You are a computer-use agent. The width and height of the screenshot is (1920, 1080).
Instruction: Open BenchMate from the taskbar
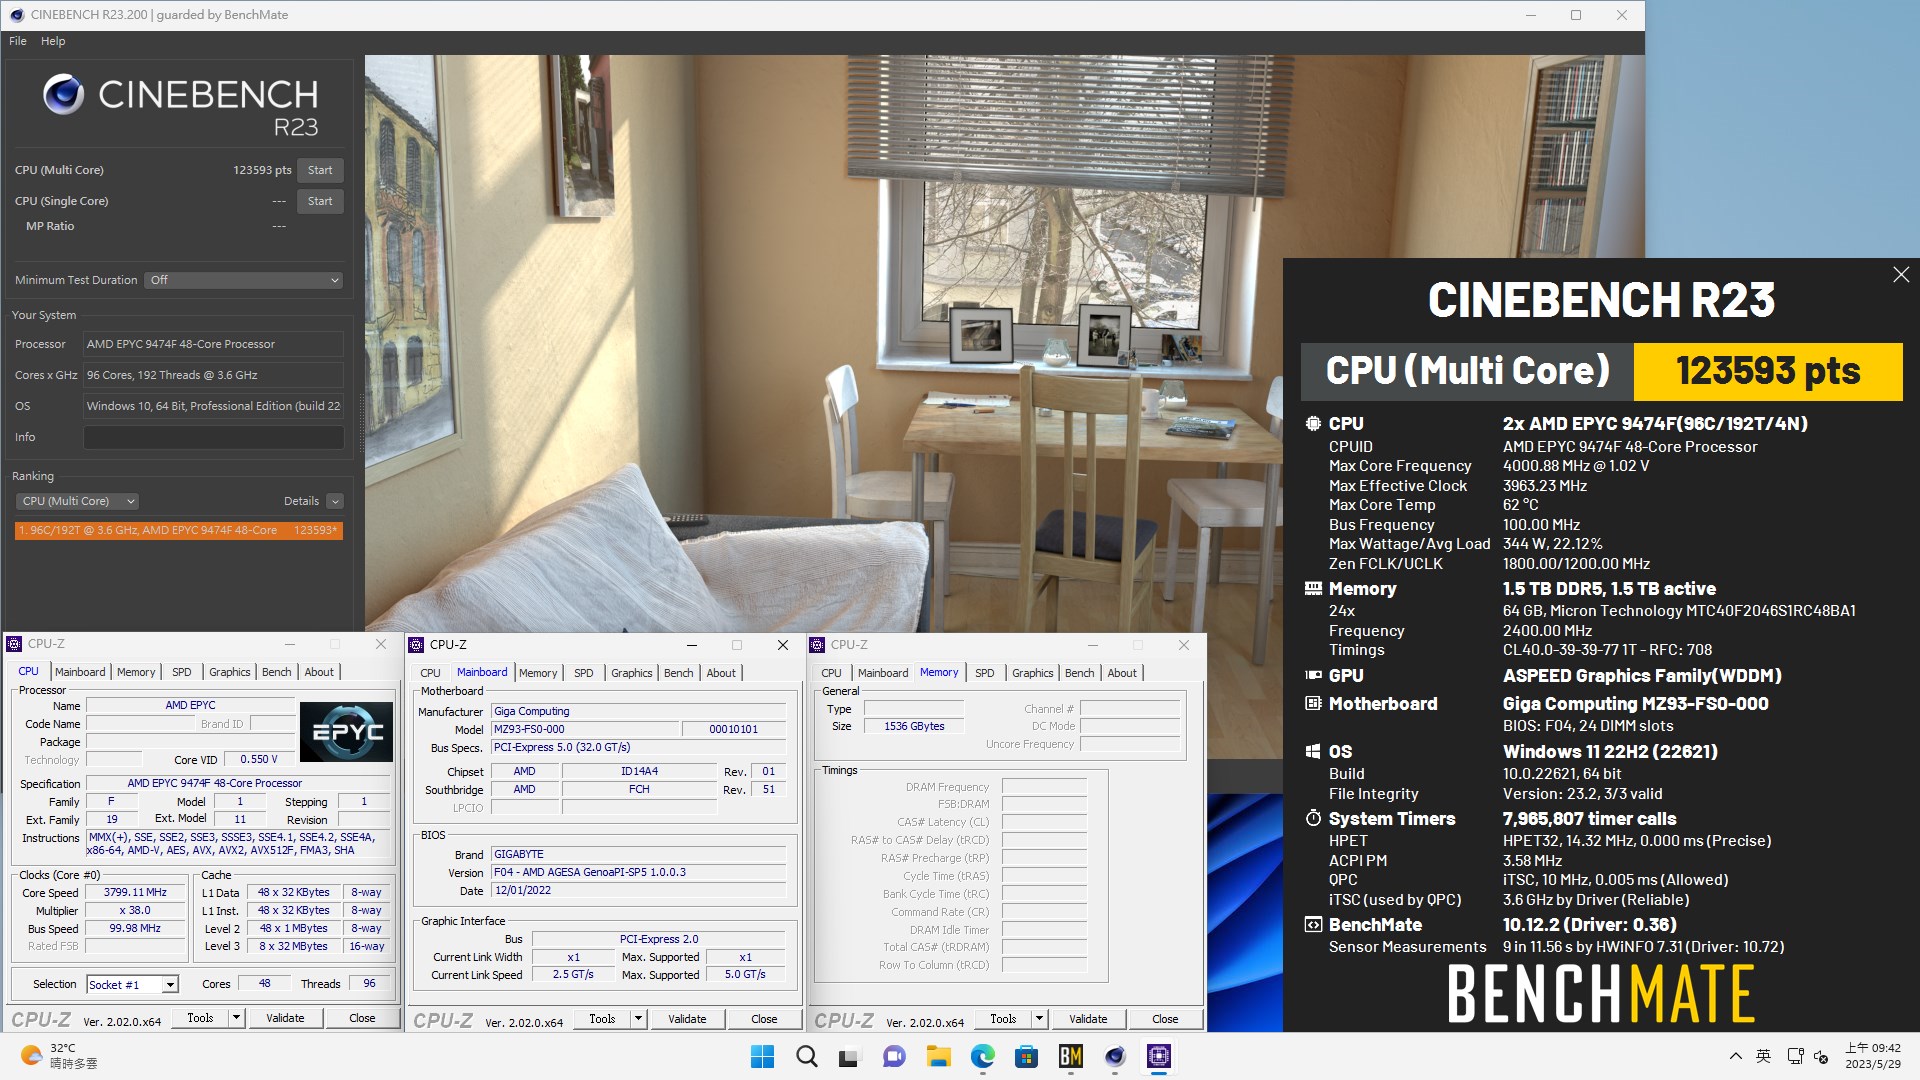pos(1070,1056)
